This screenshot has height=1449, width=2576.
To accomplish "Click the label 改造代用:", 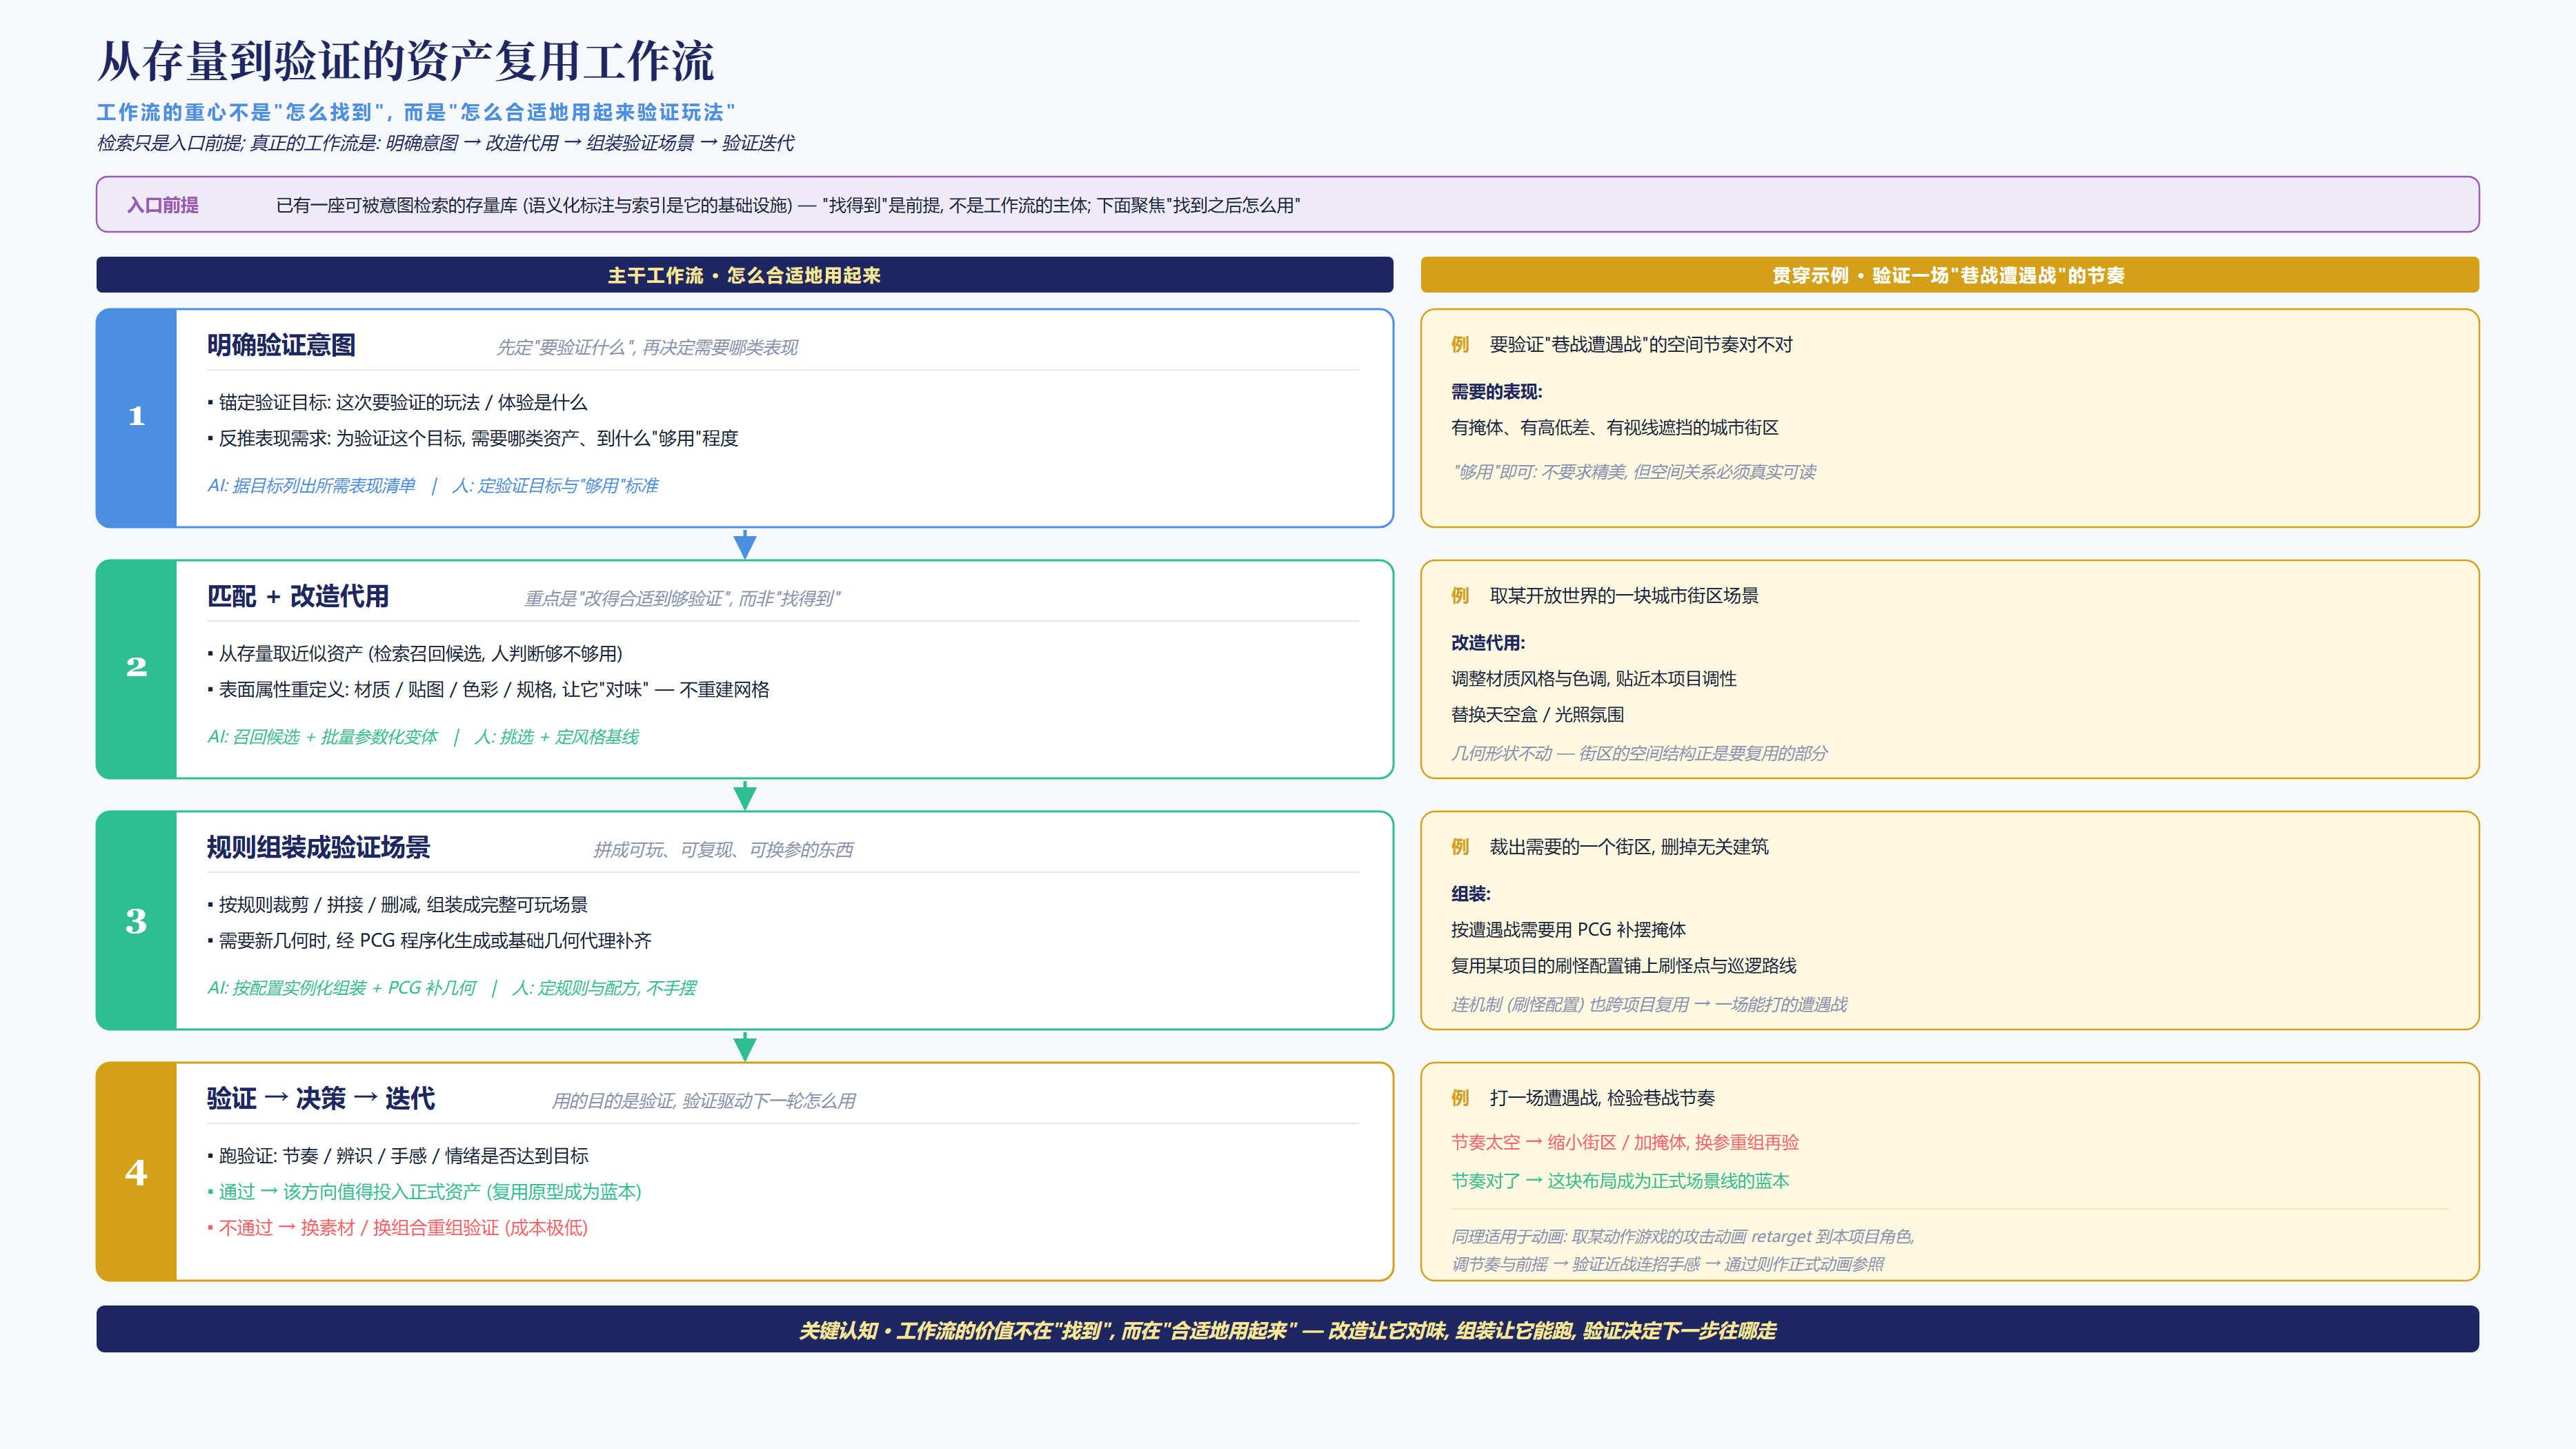I will point(1488,642).
